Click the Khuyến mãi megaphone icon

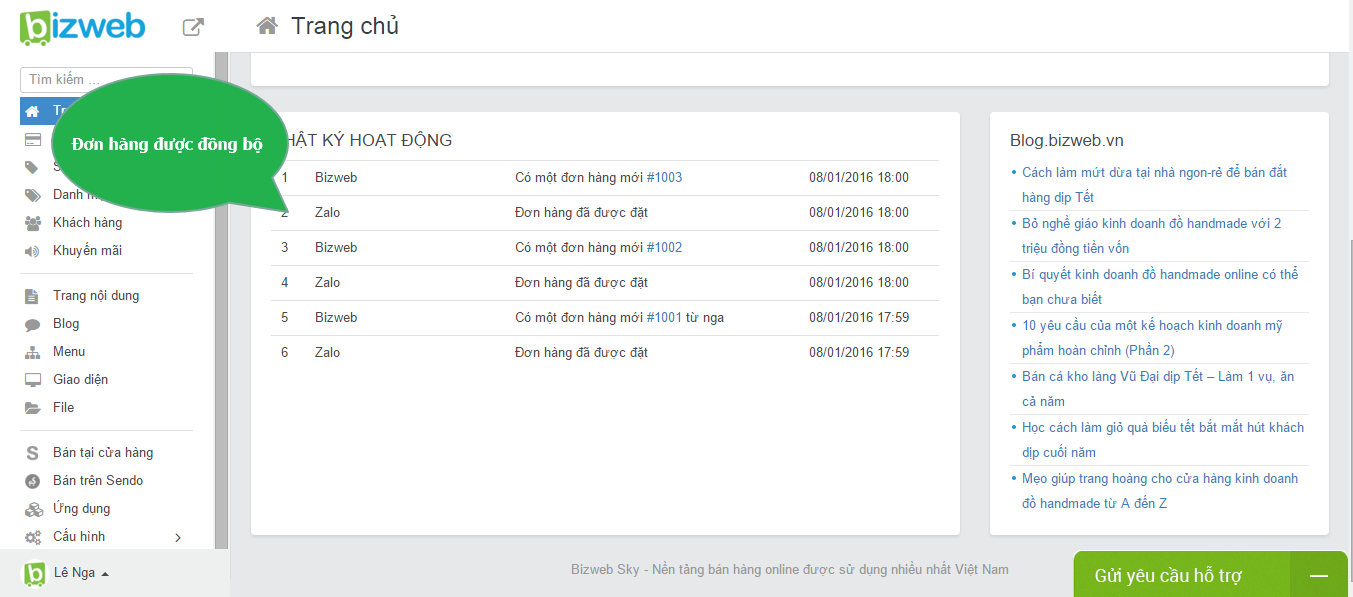[x=33, y=251]
